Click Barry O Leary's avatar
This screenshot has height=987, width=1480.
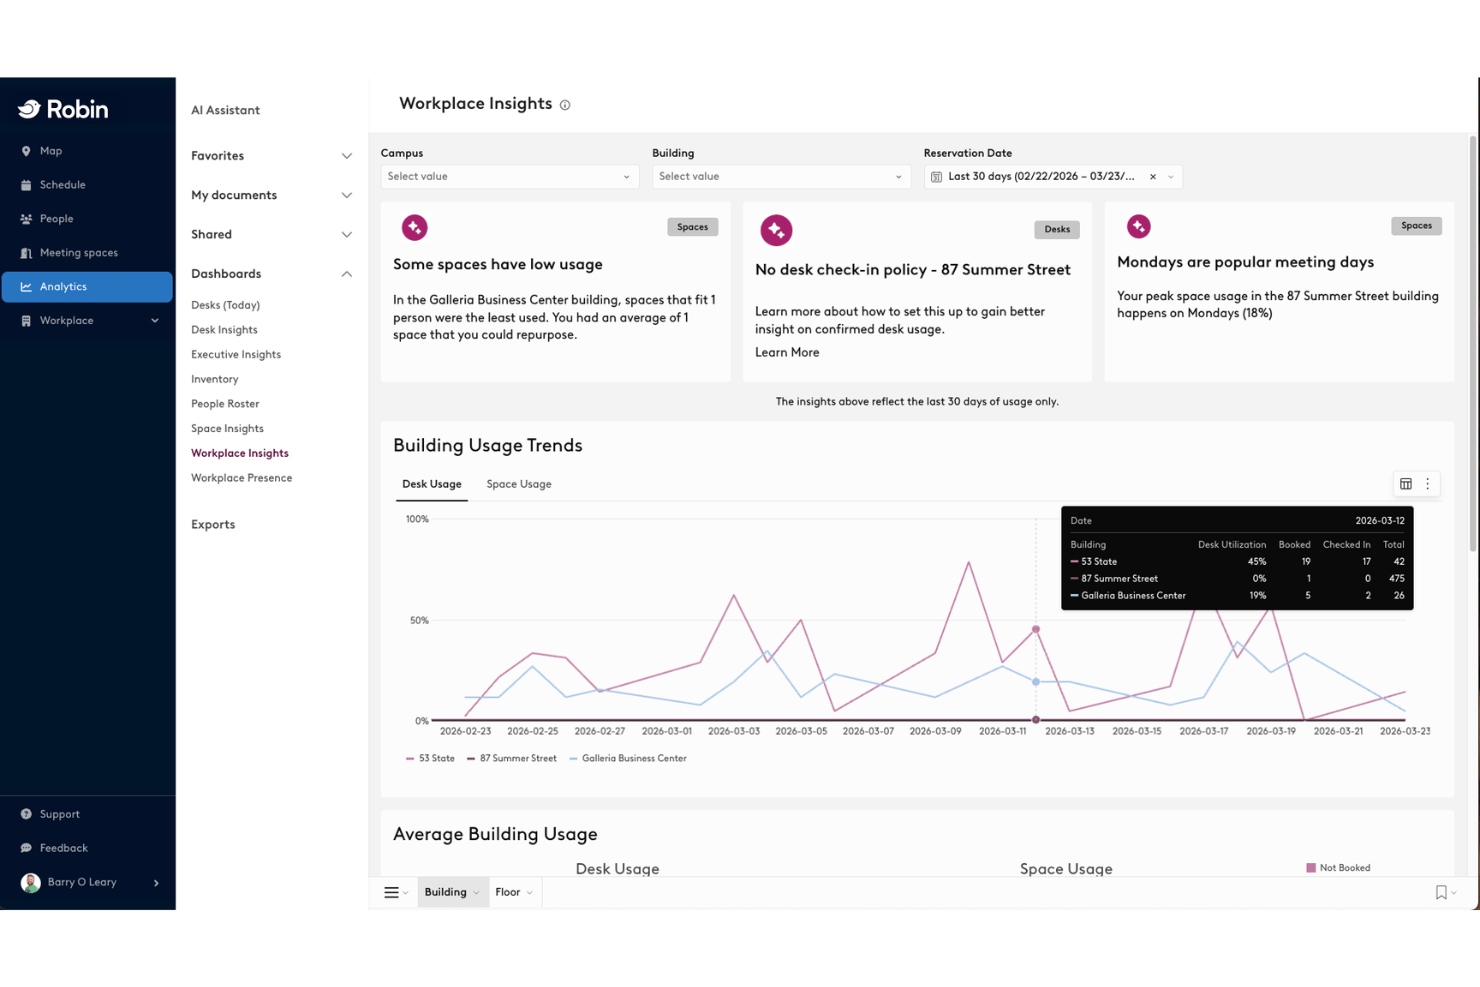(31, 882)
